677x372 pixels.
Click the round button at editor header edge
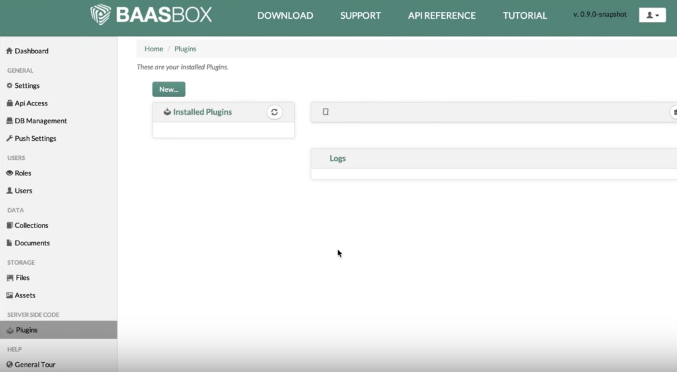(x=674, y=112)
